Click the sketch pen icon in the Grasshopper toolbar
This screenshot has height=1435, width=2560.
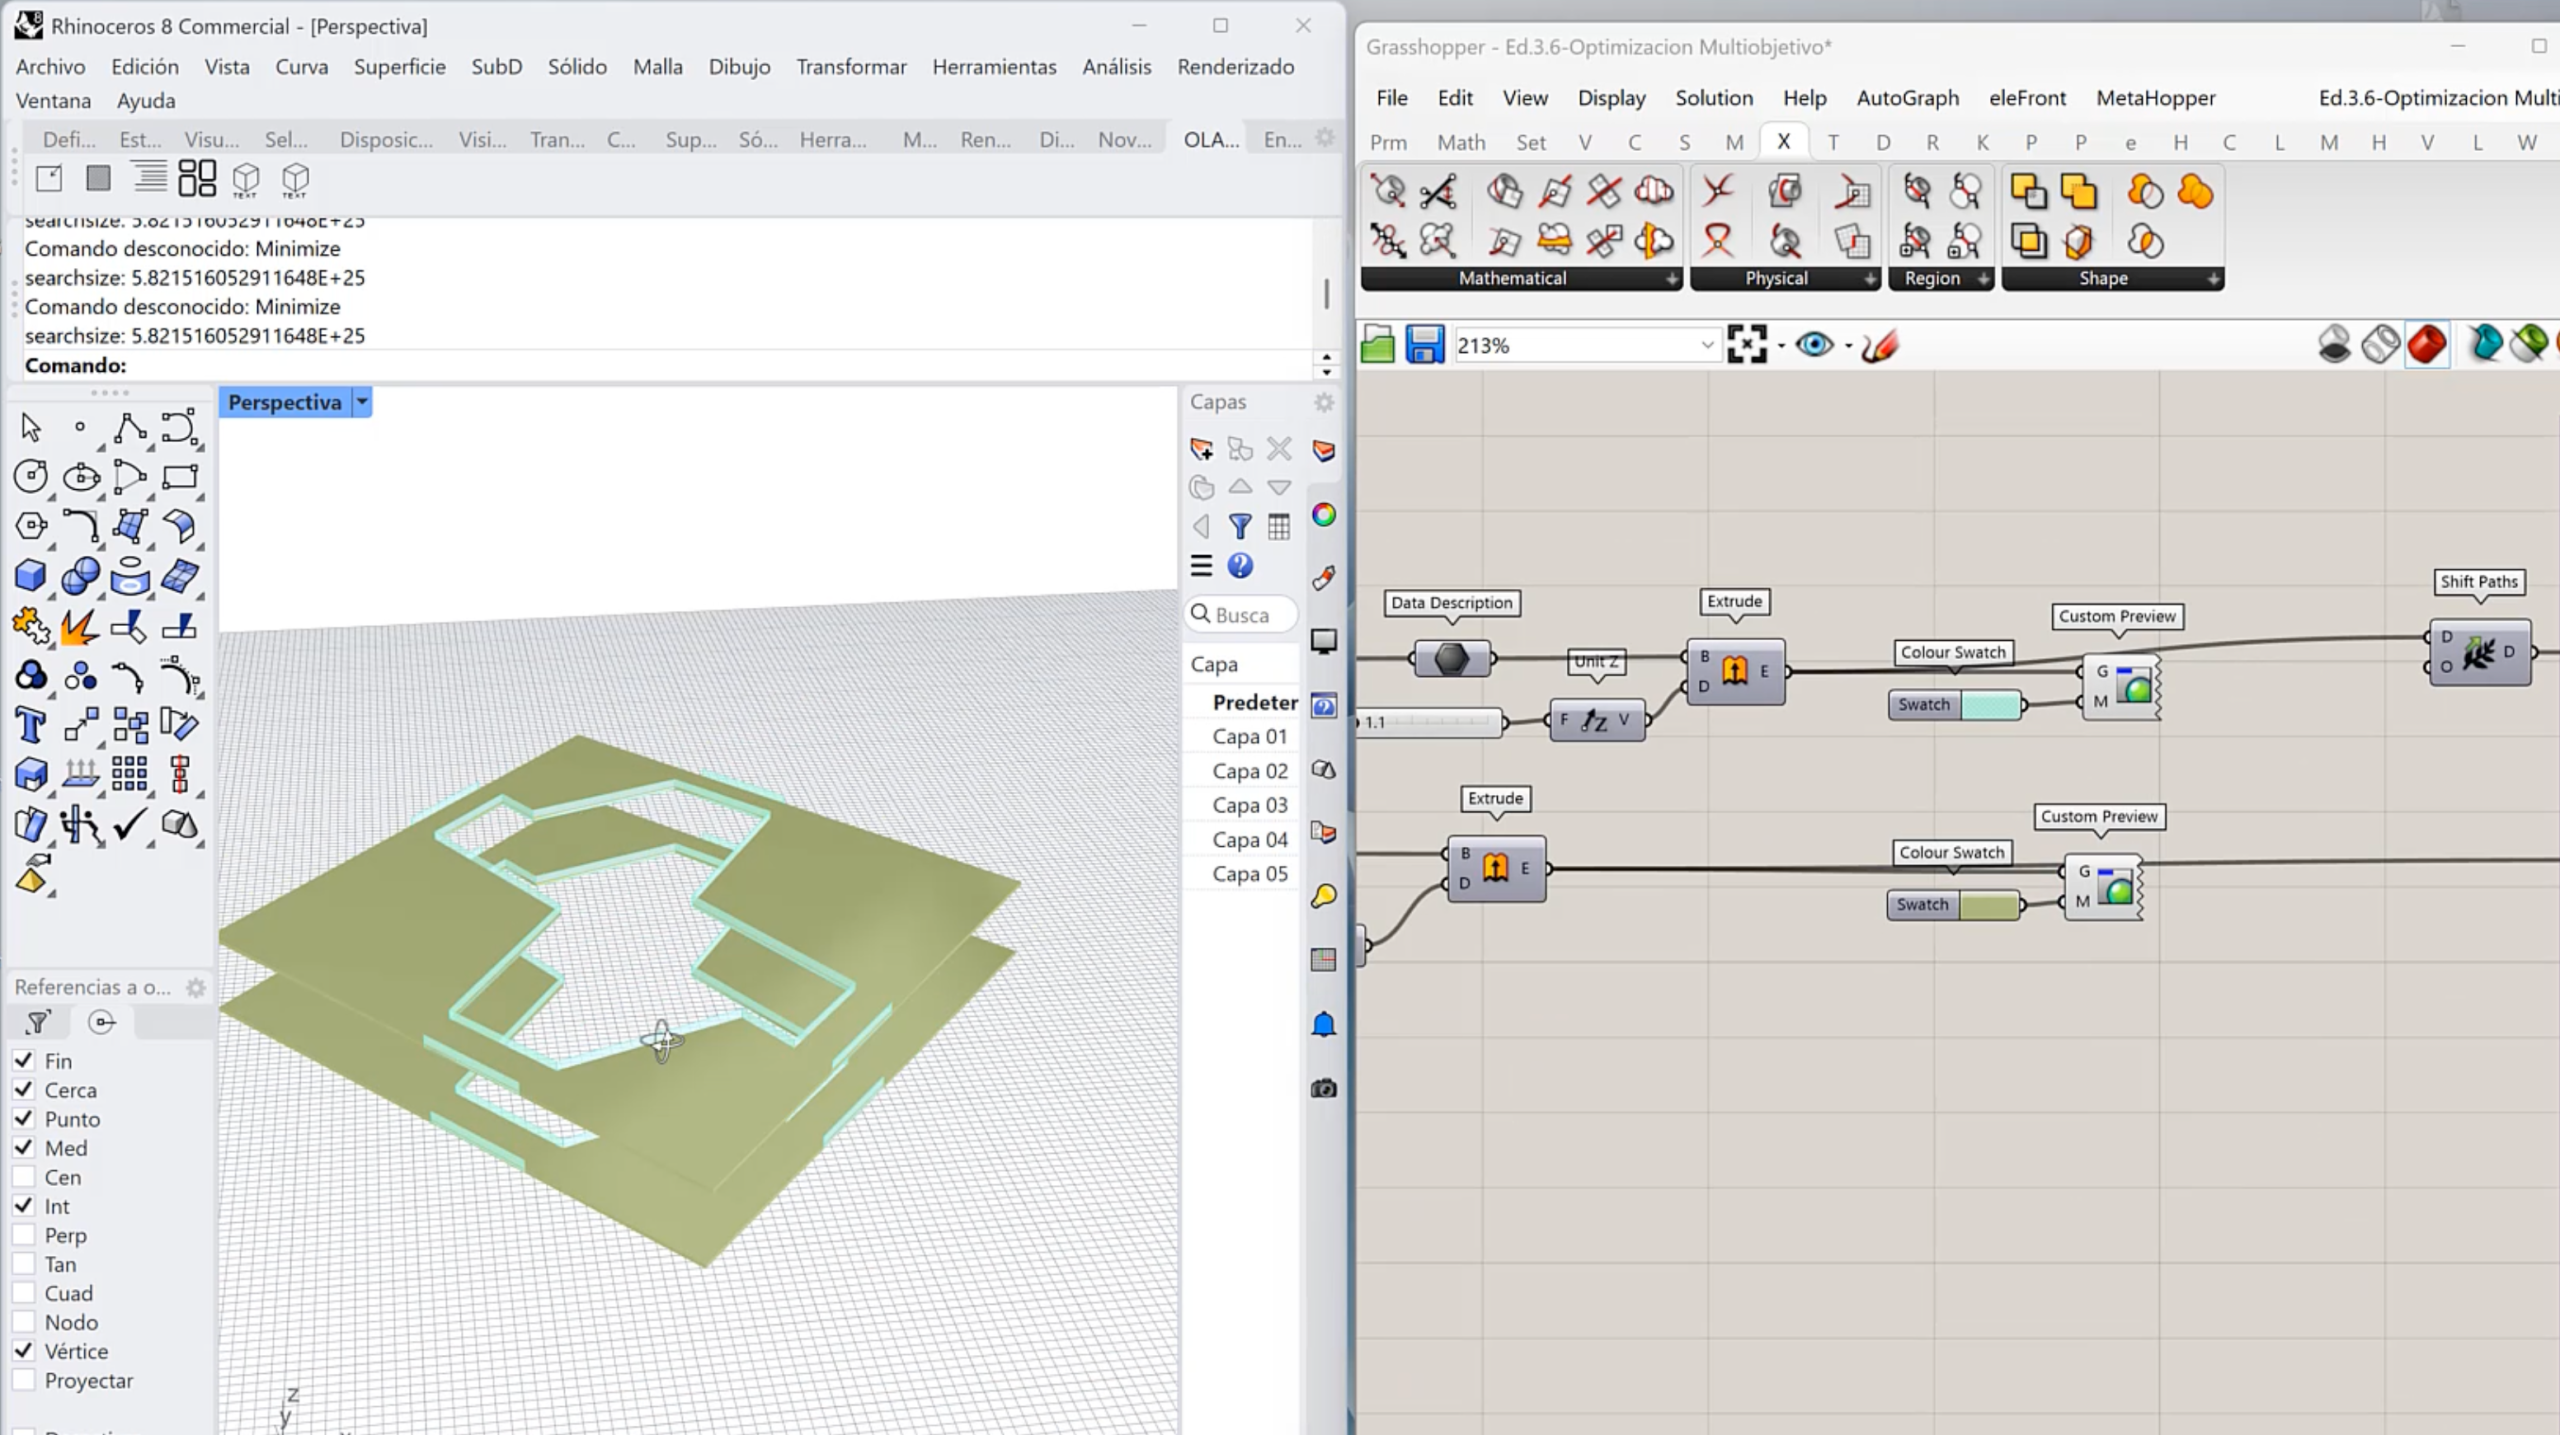[1879, 345]
